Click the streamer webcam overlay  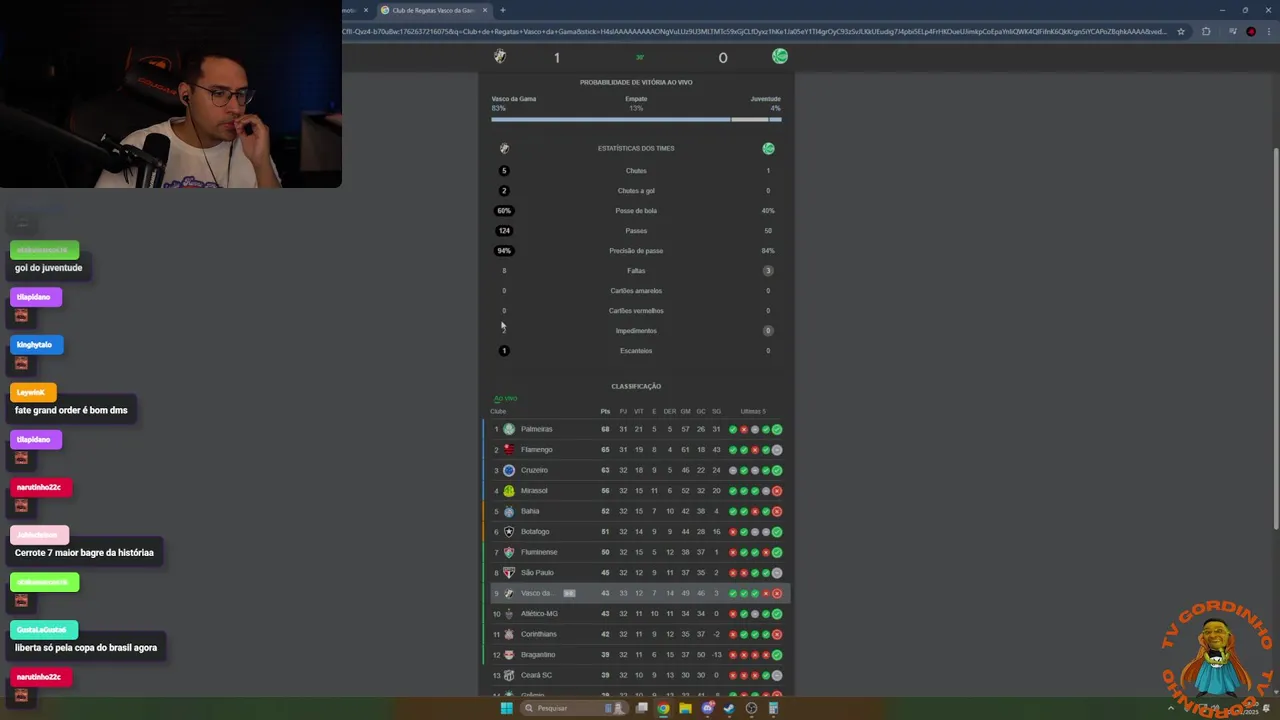click(171, 94)
